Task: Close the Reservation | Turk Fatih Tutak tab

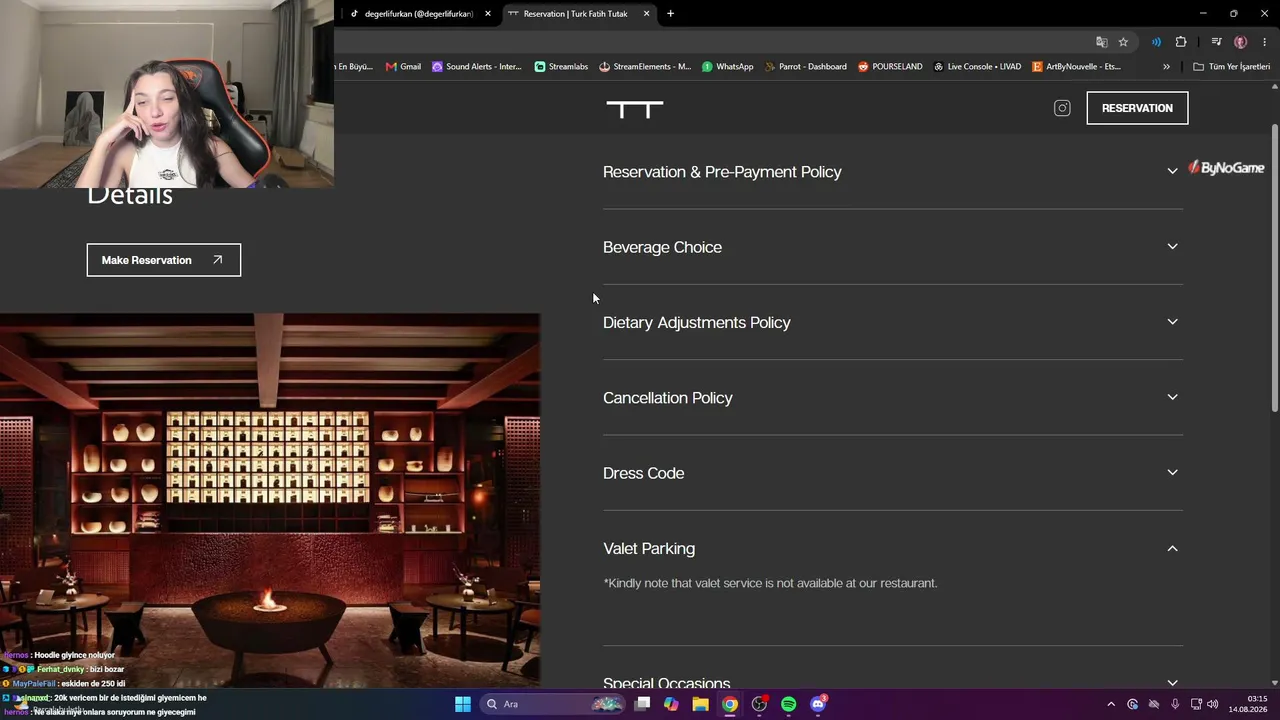Action: tap(646, 14)
